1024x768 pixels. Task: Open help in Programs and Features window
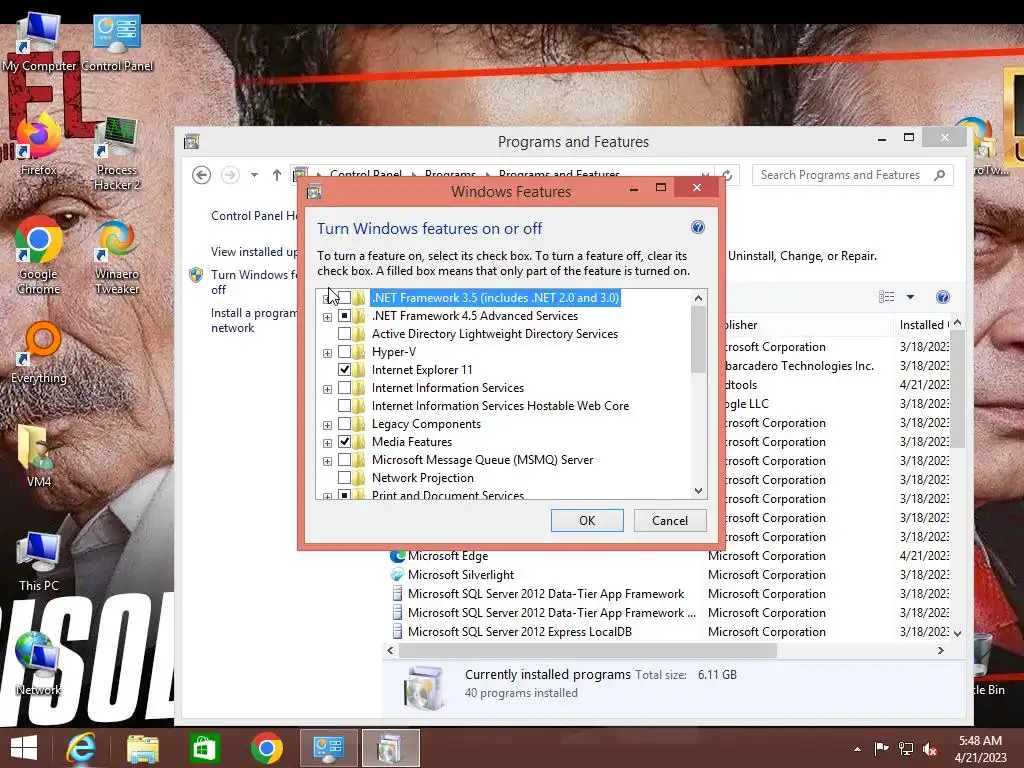pyautogui.click(x=942, y=297)
